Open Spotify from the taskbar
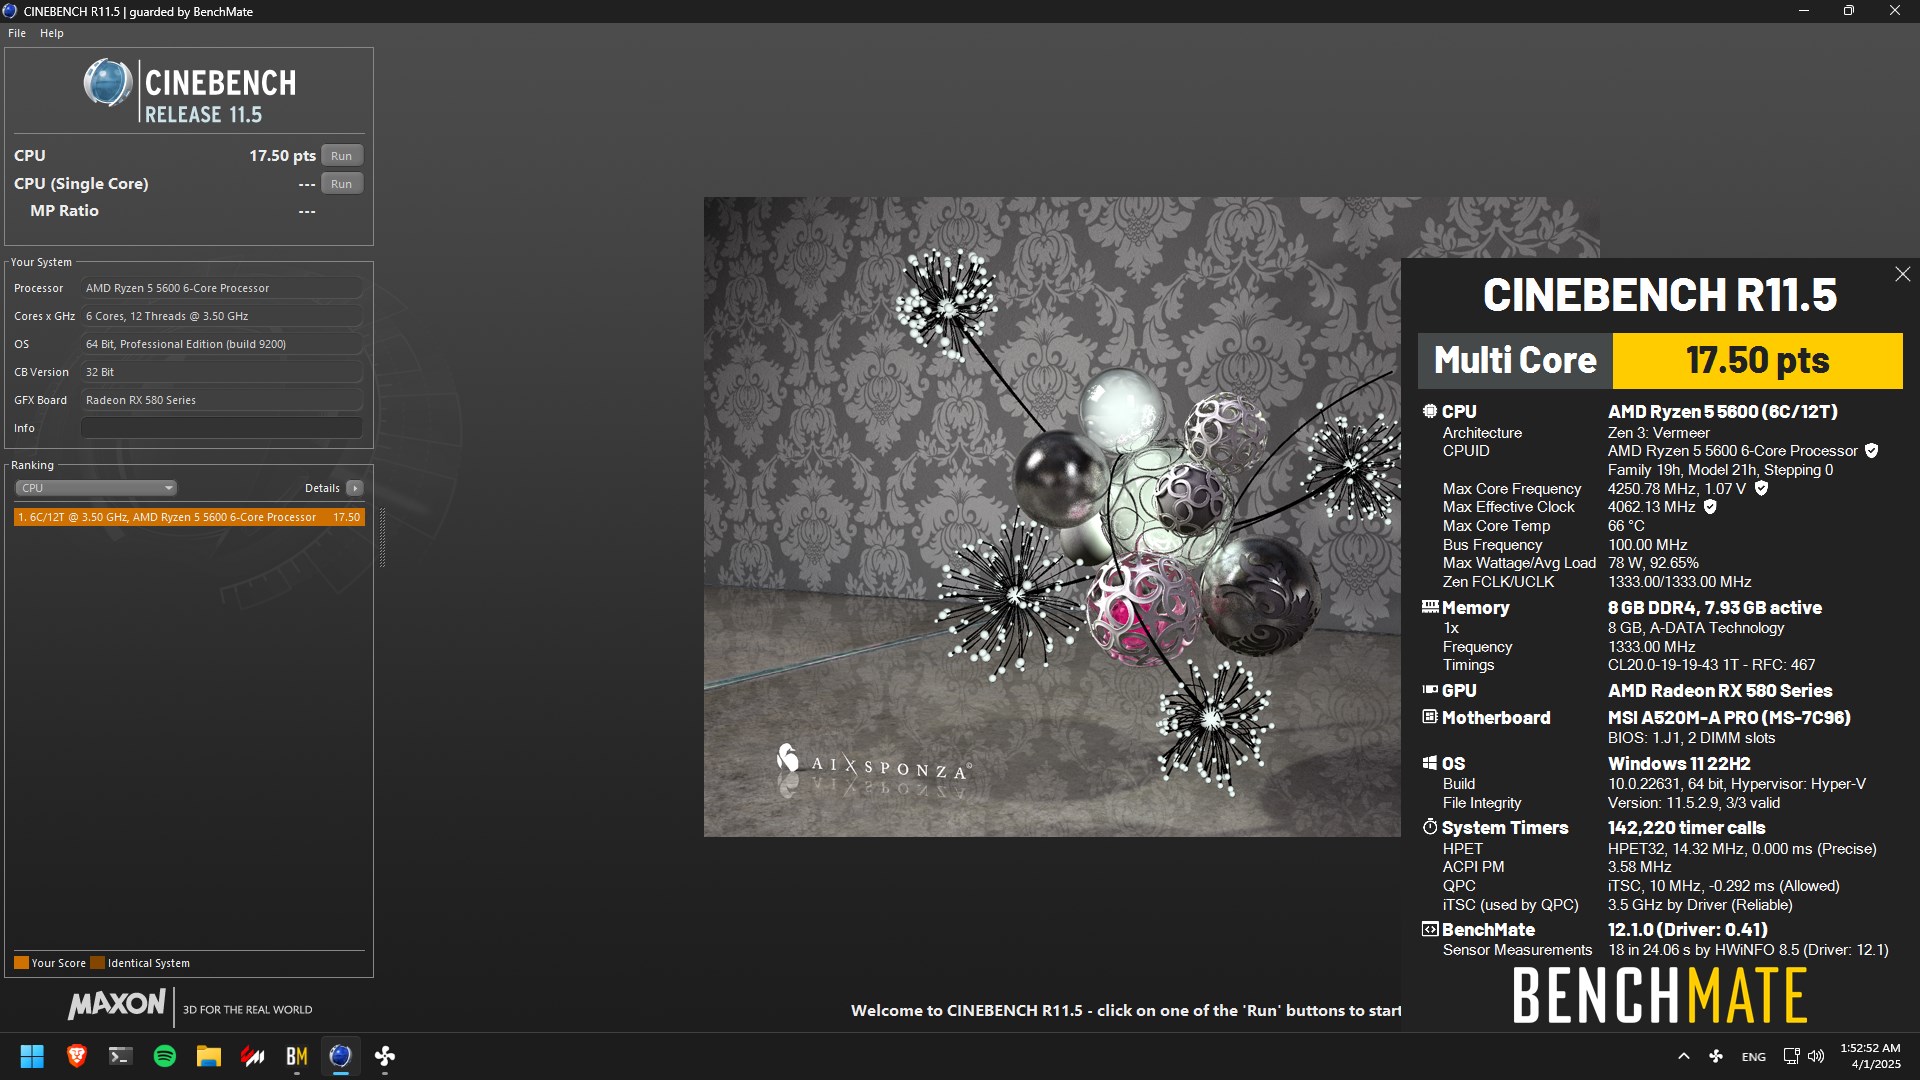Image resolution: width=1920 pixels, height=1080 pixels. coord(164,1056)
